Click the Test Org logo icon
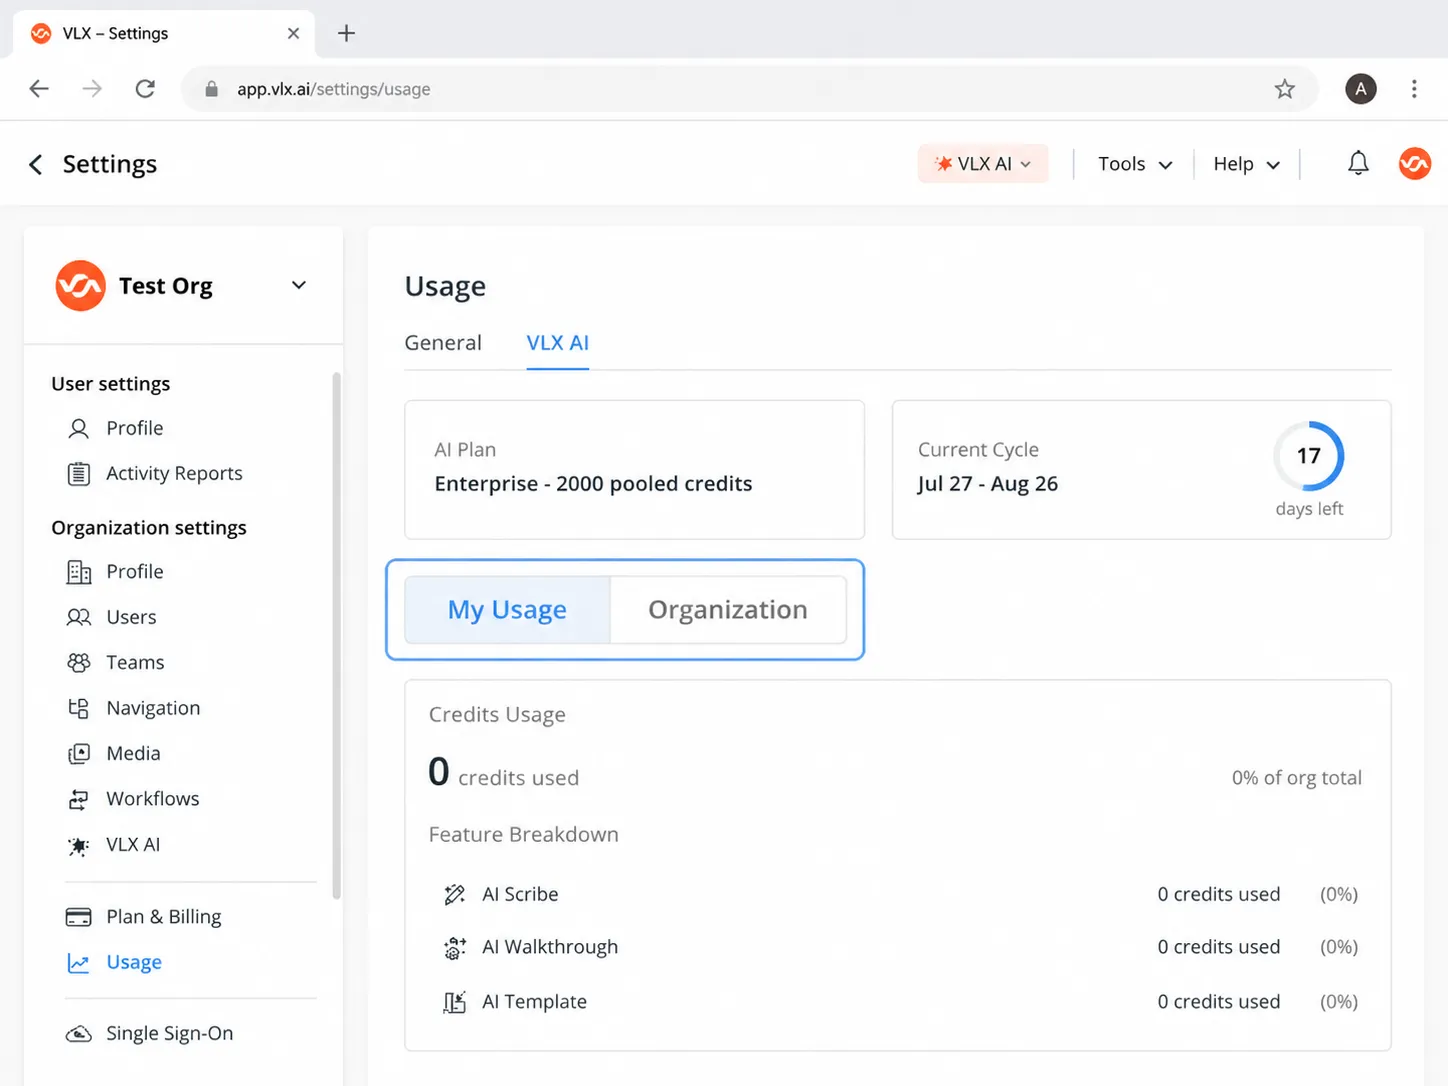This screenshot has width=1448, height=1086. tap(81, 286)
